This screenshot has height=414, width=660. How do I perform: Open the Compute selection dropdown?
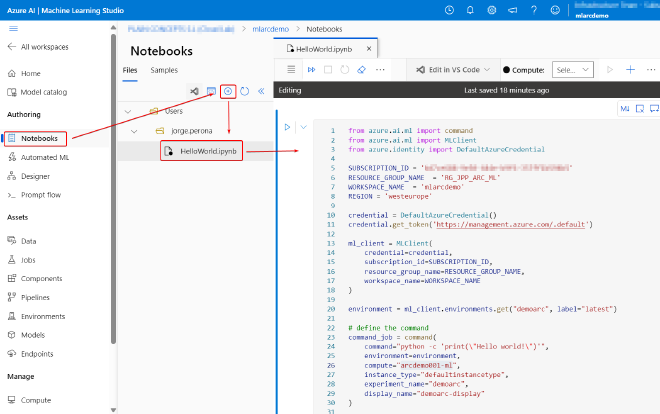click(x=572, y=70)
